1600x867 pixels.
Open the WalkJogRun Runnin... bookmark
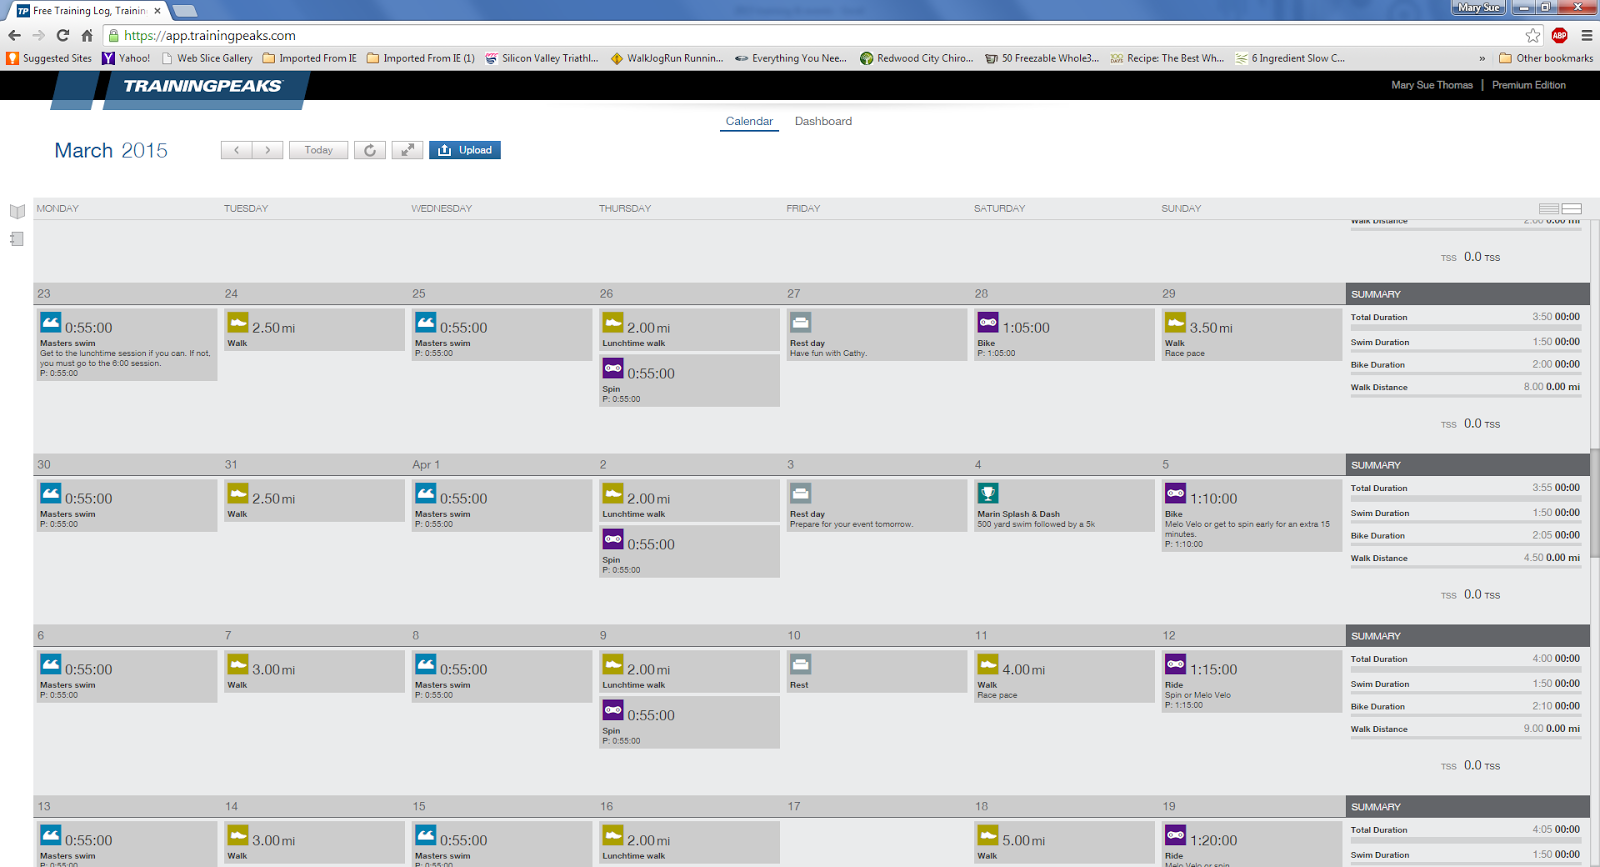pos(667,59)
